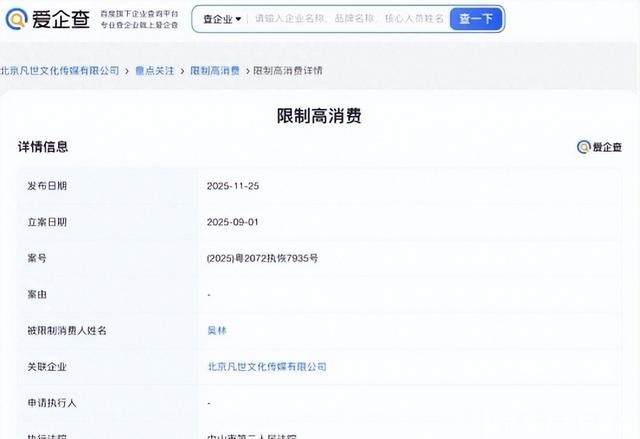Open the 吴林 person link
The image size is (640, 439).
[216, 330]
